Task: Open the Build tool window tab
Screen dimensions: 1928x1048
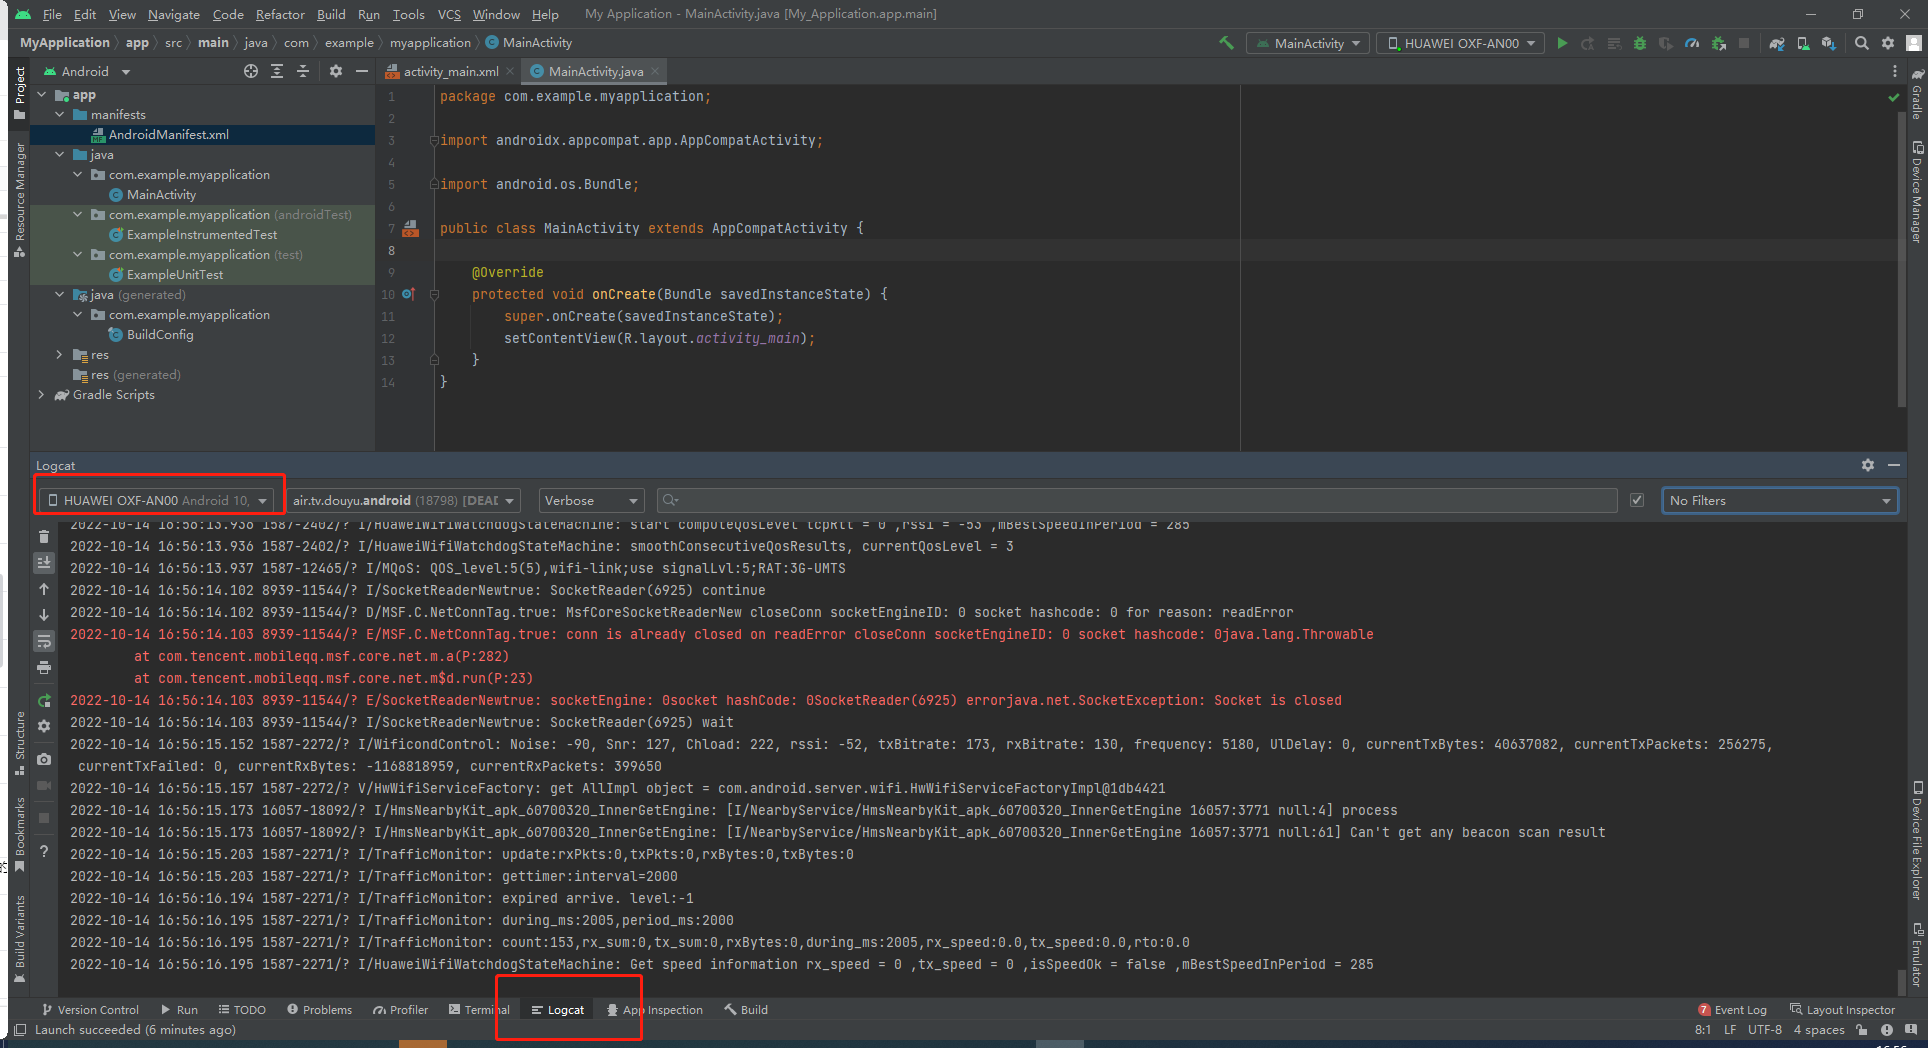Action: click(746, 1010)
